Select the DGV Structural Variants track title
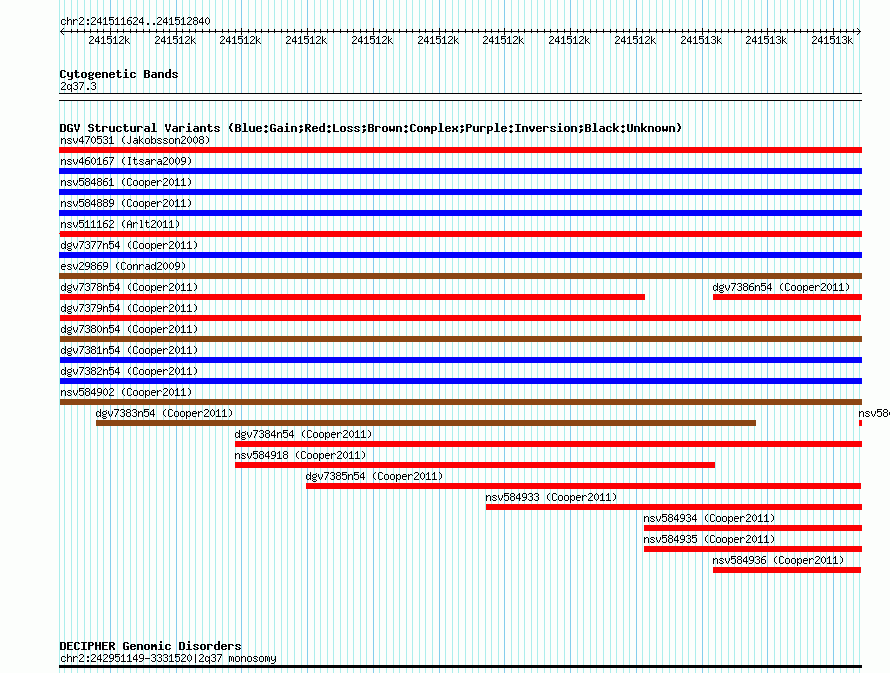Screen dimensions: 890x673 pyautogui.click(x=370, y=128)
